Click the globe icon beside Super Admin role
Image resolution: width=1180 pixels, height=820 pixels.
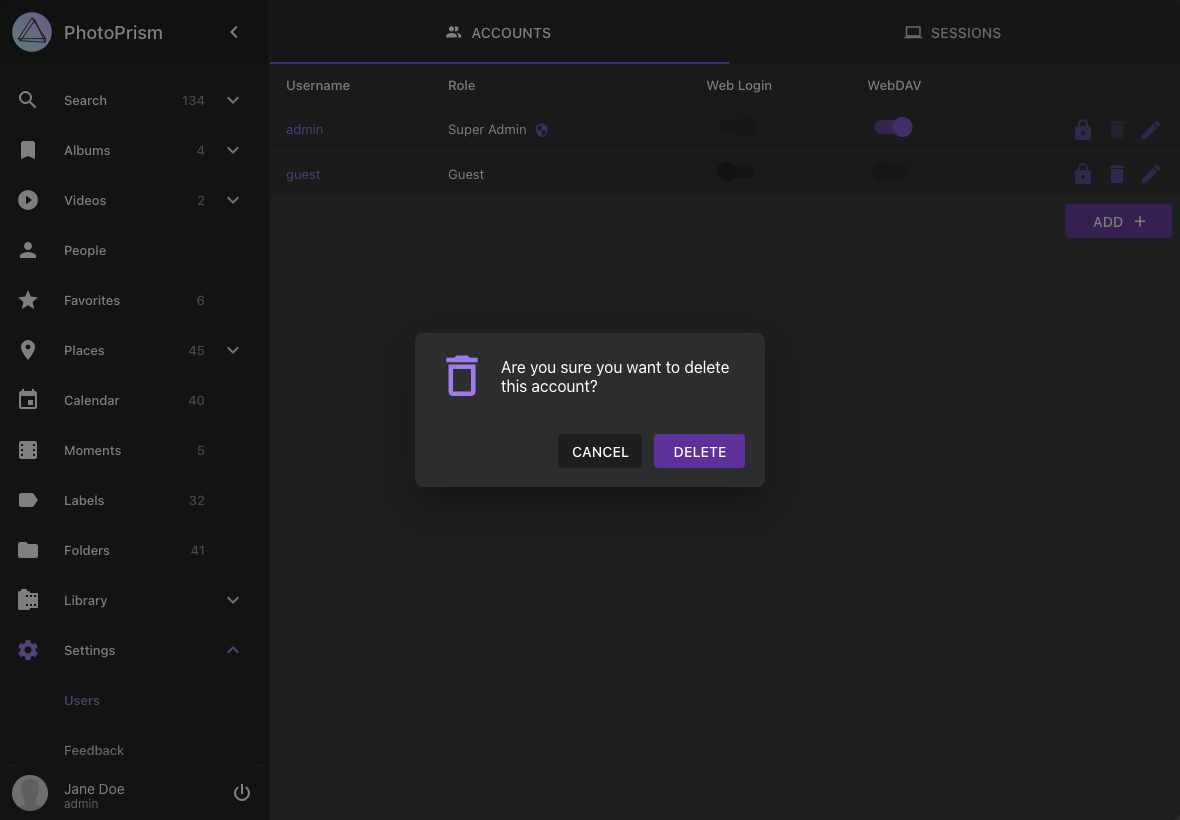tap(542, 129)
